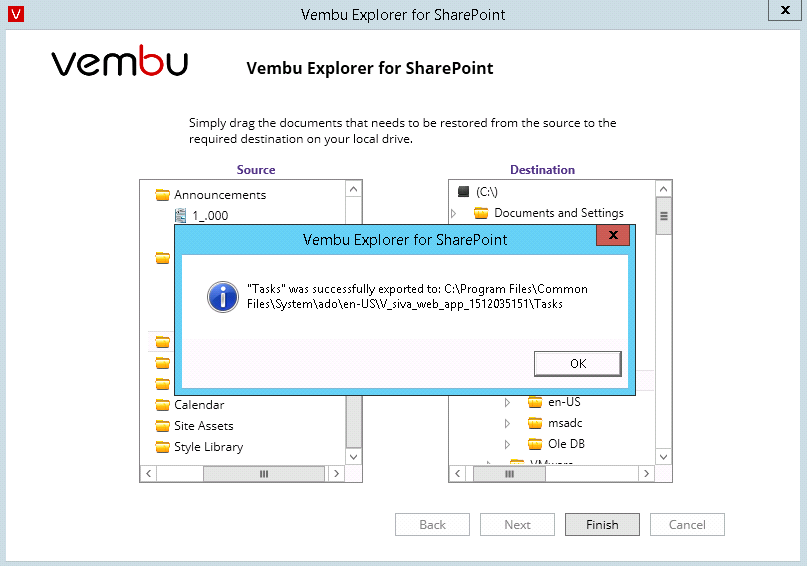The height and width of the screenshot is (566, 807).
Task: Click the Ole DB folder icon
Action: click(x=535, y=444)
